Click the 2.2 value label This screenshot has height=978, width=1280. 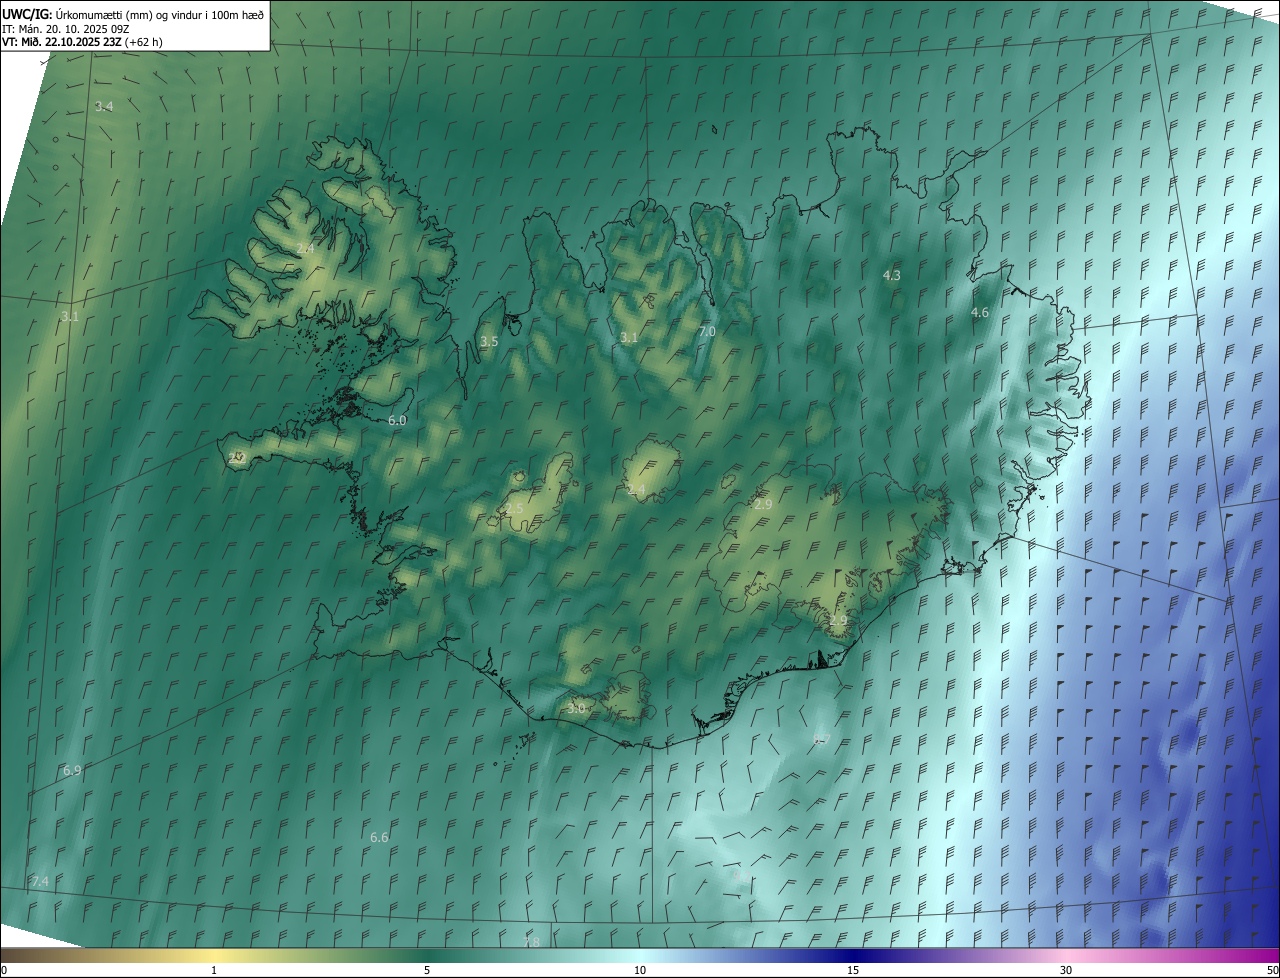tap(236, 457)
